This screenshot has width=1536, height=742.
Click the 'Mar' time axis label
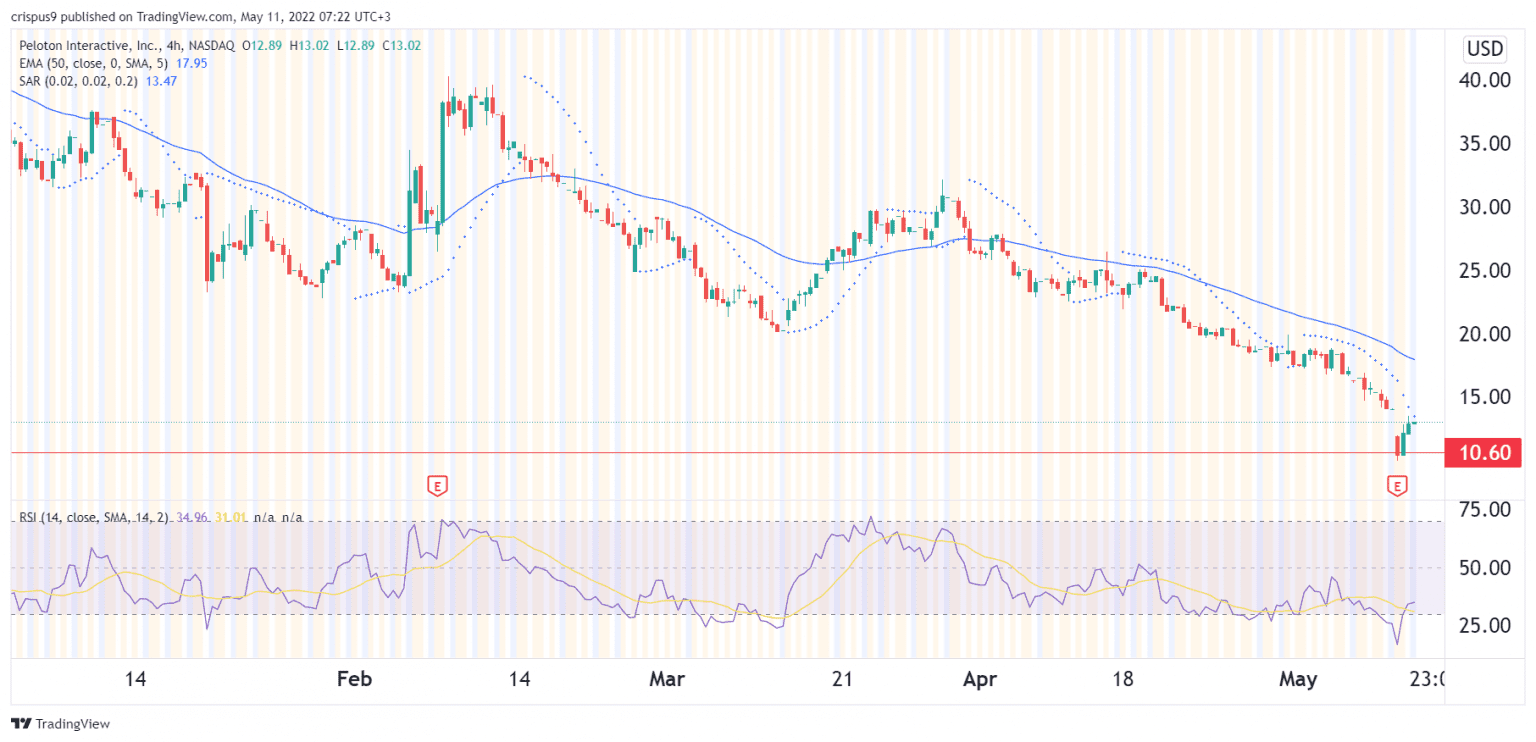[x=667, y=680]
